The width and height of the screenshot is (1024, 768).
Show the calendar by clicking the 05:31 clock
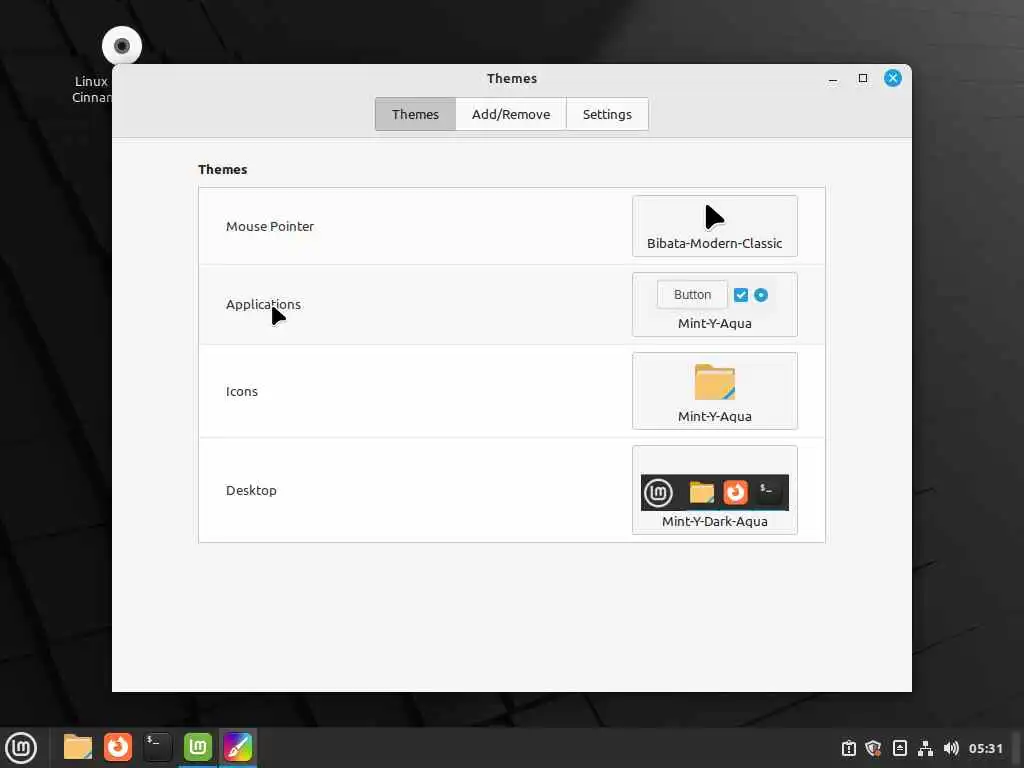click(x=985, y=748)
